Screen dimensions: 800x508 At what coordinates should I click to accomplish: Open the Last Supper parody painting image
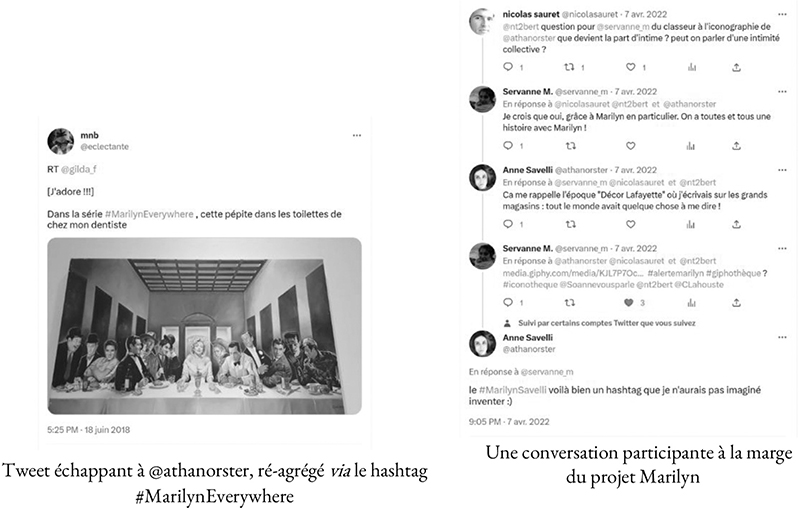pyautogui.click(x=205, y=326)
